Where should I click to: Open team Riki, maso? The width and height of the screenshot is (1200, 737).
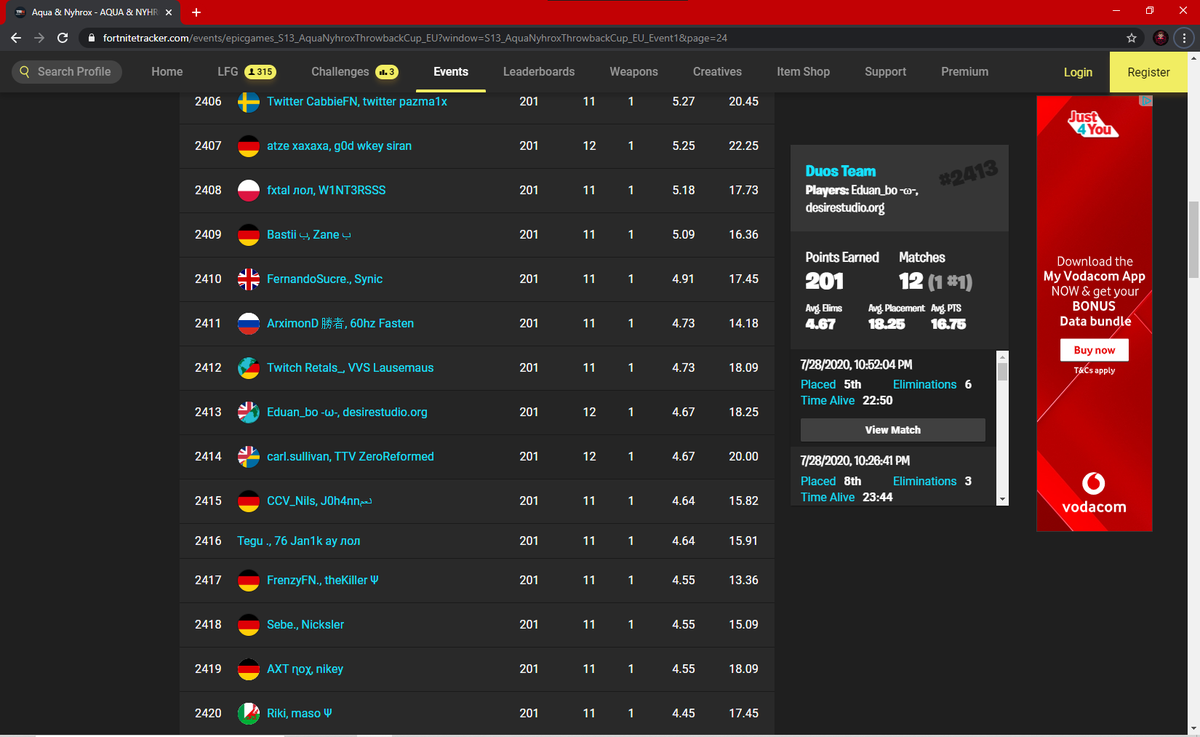(299, 713)
